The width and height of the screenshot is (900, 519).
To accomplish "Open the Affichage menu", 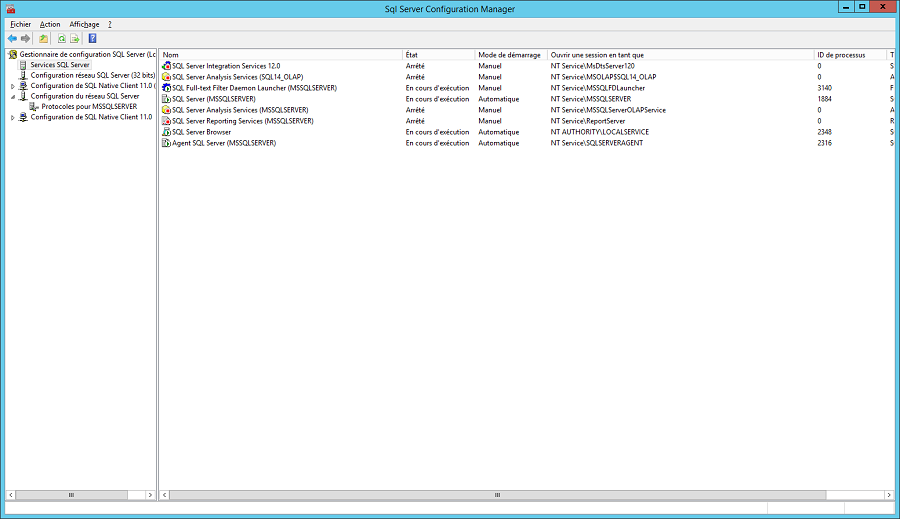I will [84, 24].
